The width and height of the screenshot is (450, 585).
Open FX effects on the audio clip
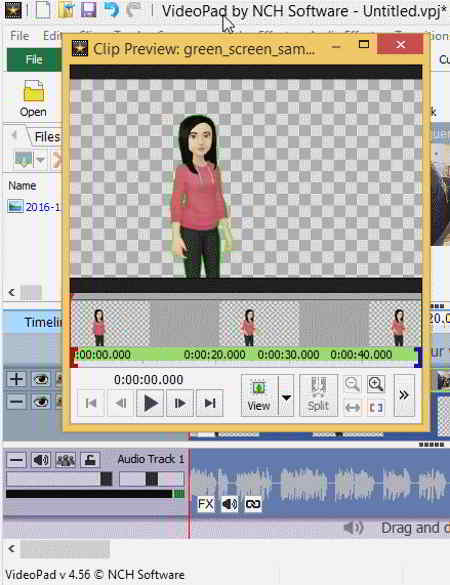point(206,504)
